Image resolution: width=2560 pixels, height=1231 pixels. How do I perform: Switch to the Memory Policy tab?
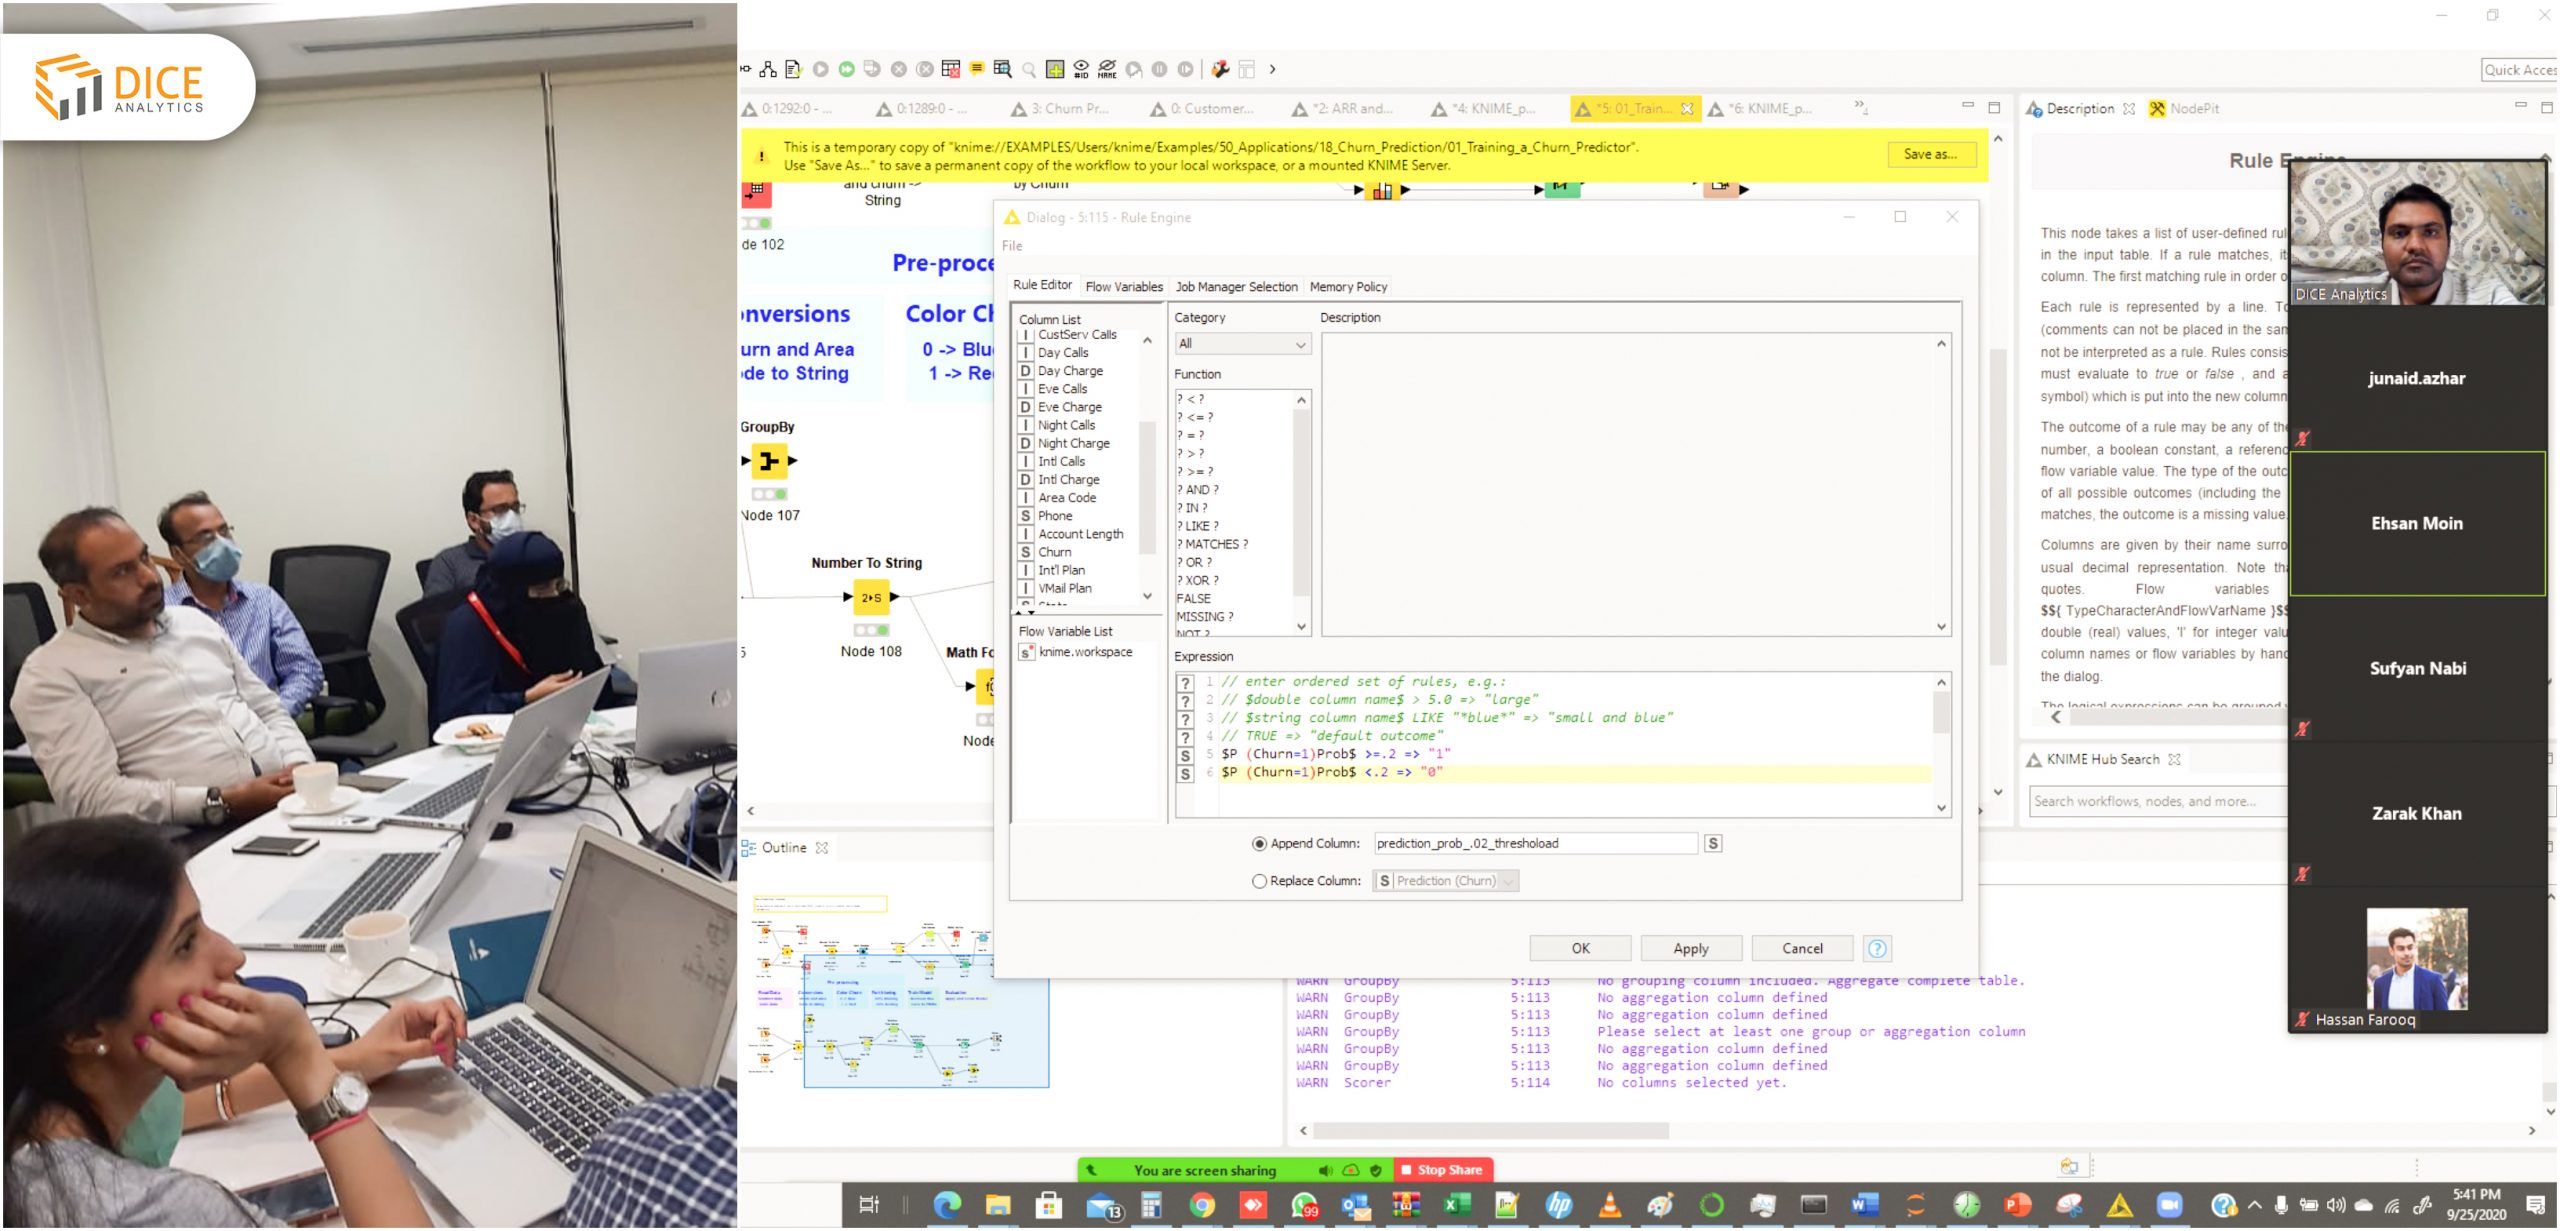coord(1348,287)
